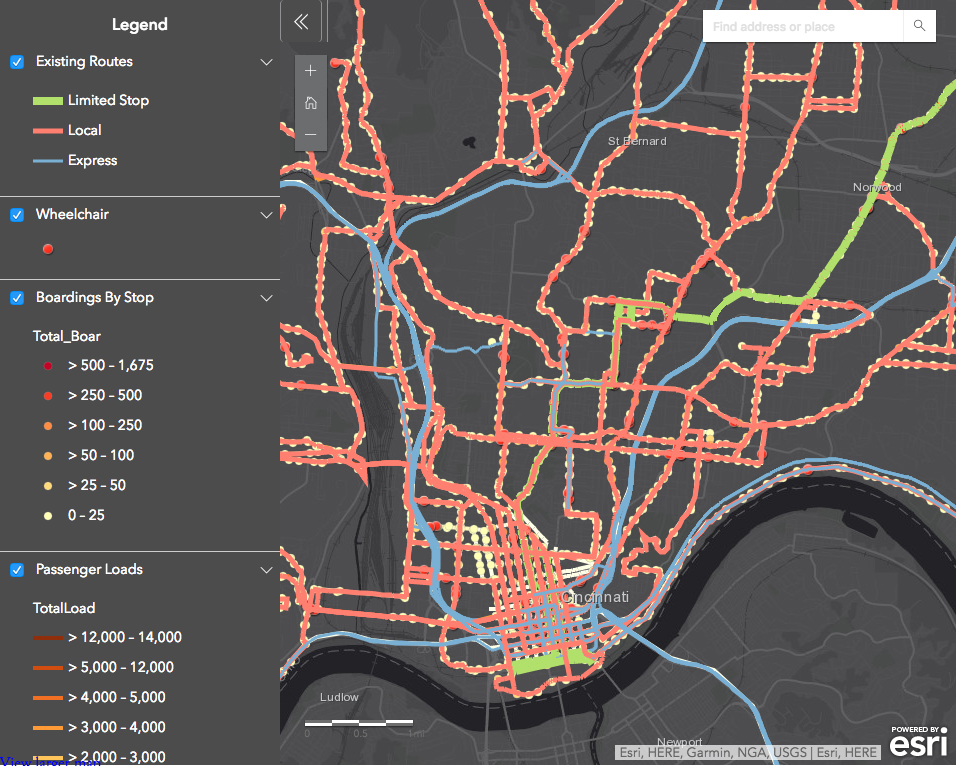This screenshot has height=766, width=956.
Task: Zoom out of the map
Action: (311, 134)
